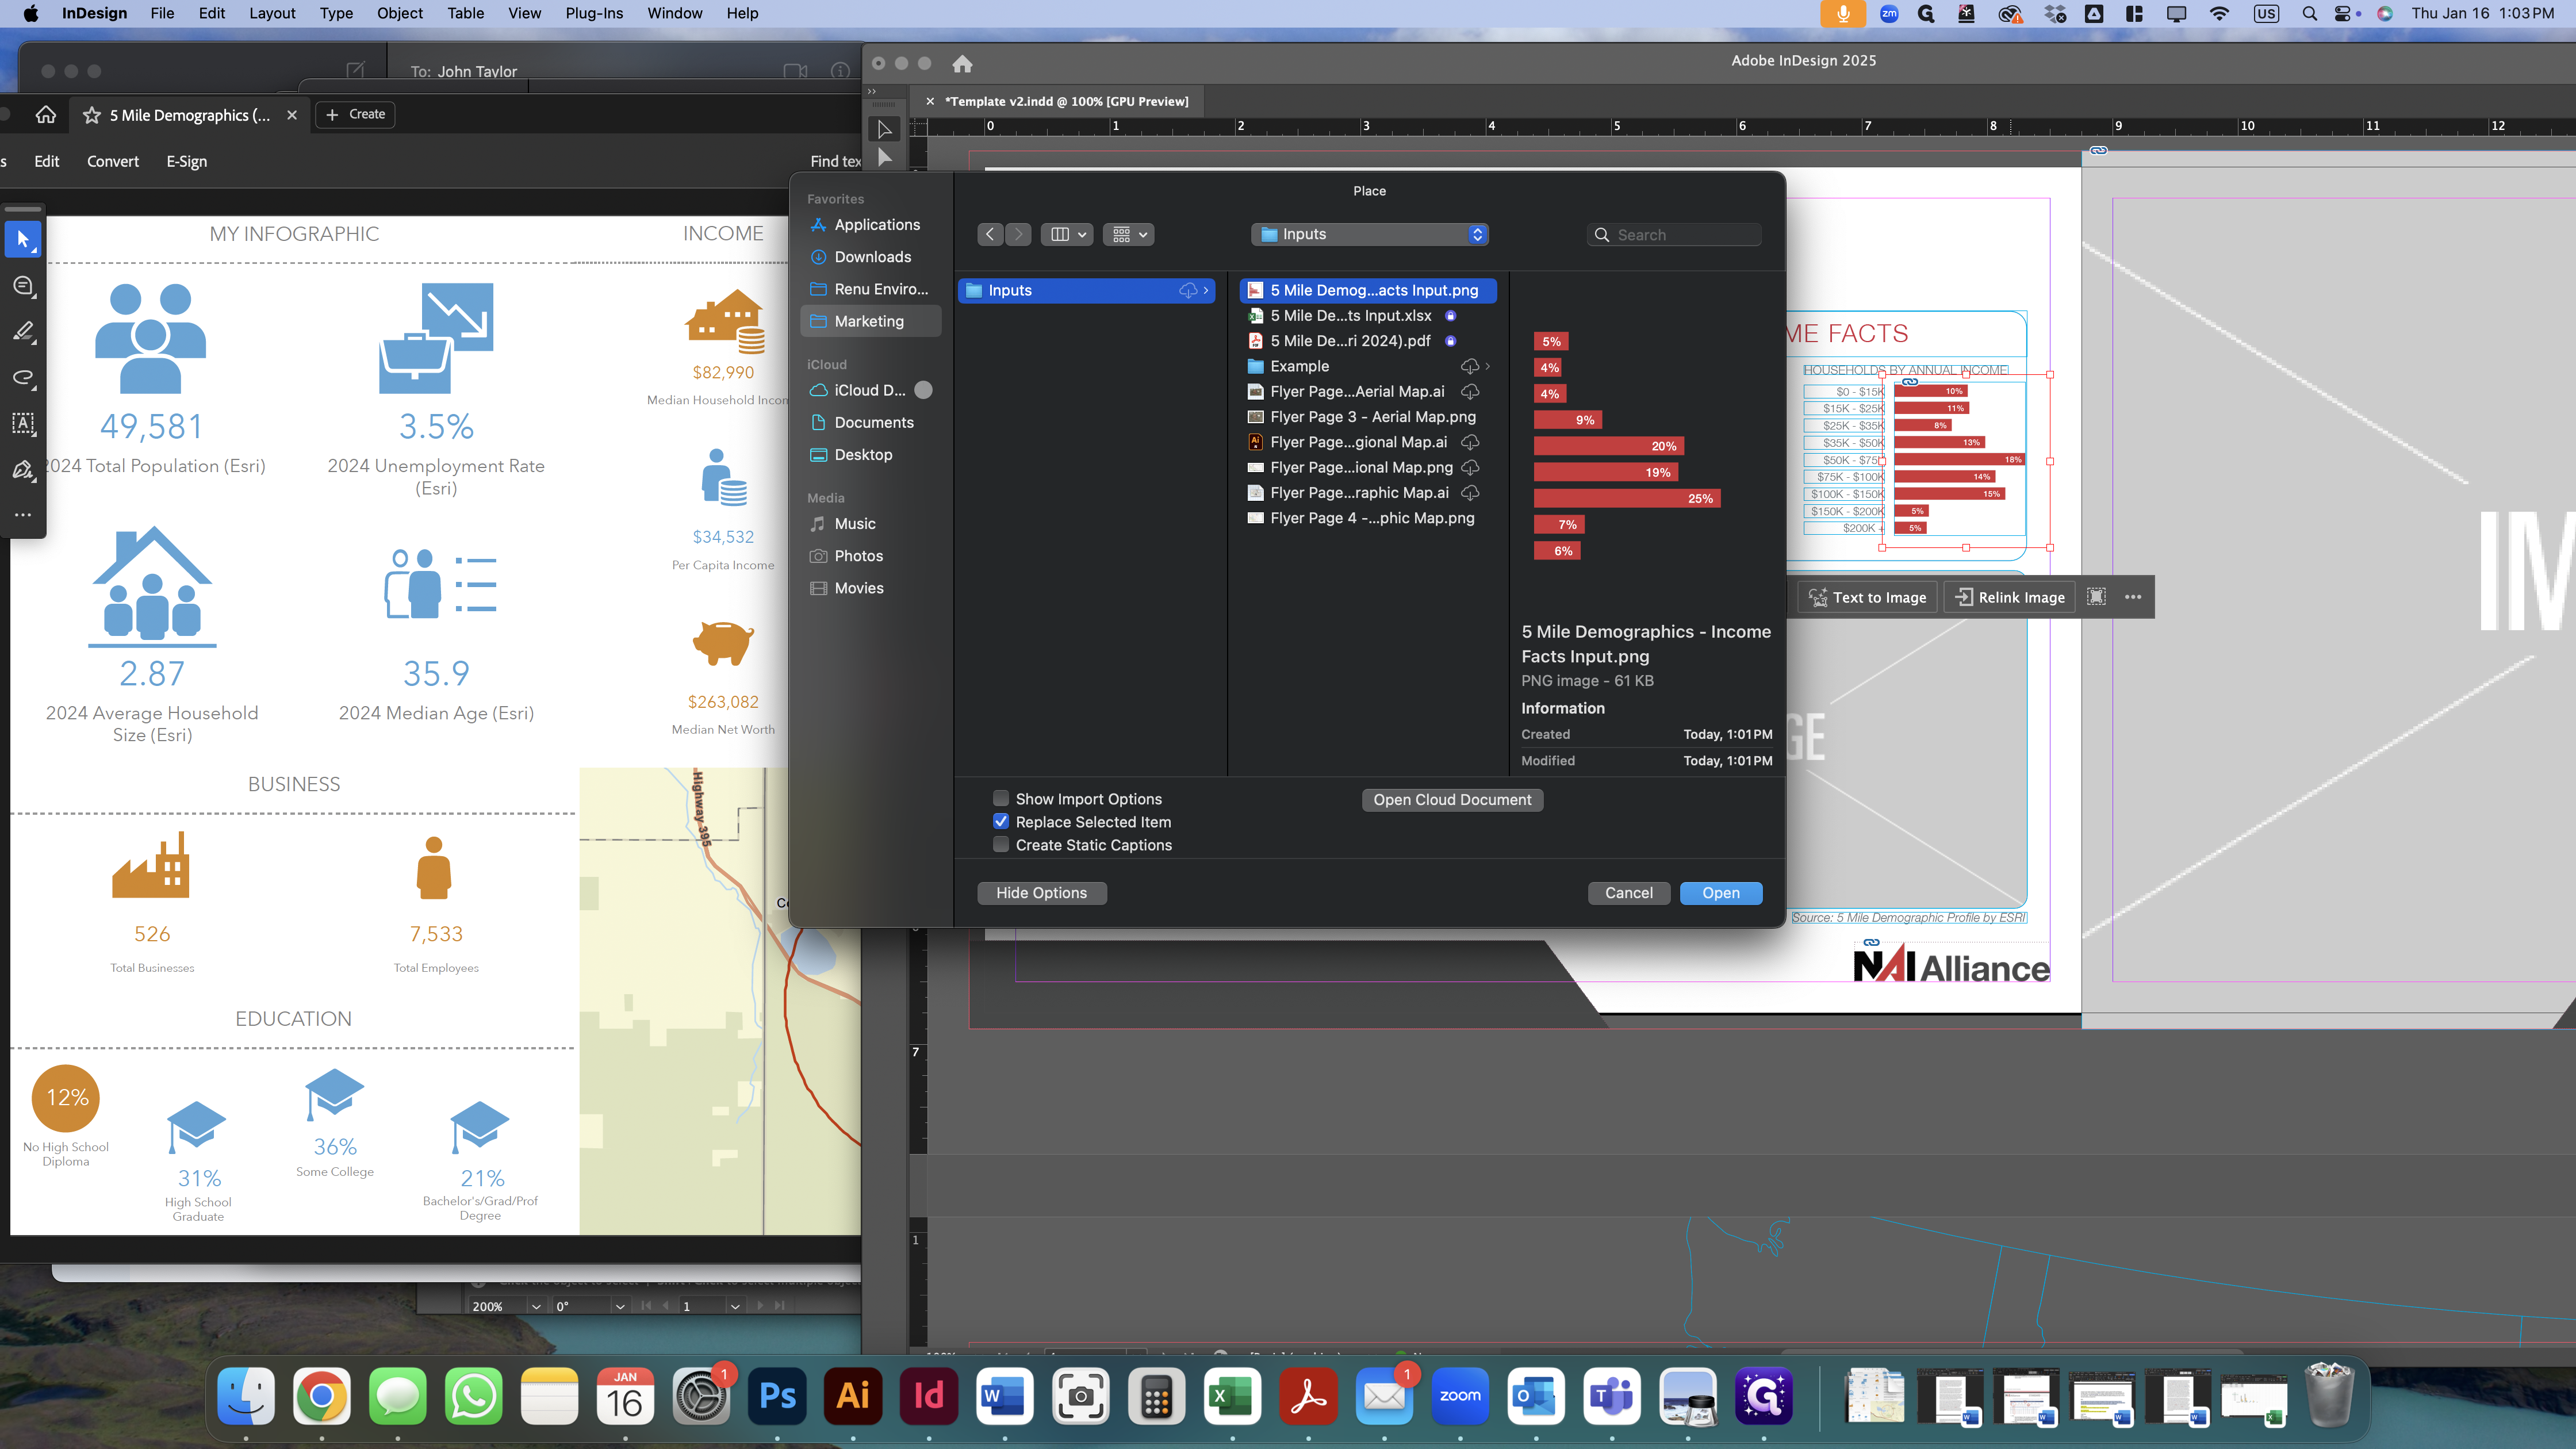The image size is (2576, 1449).
Task: Enable Show Import Options checkbox
Action: pyautogui.click(x=1000, y=798)
